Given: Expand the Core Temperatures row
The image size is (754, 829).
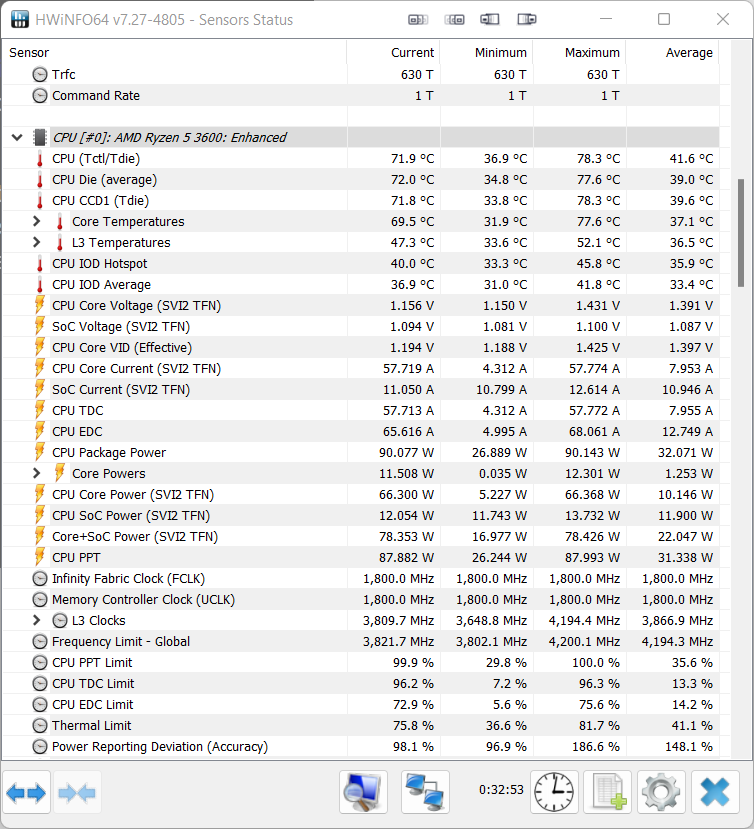Looking at the screenshot, I should [36, 221].
